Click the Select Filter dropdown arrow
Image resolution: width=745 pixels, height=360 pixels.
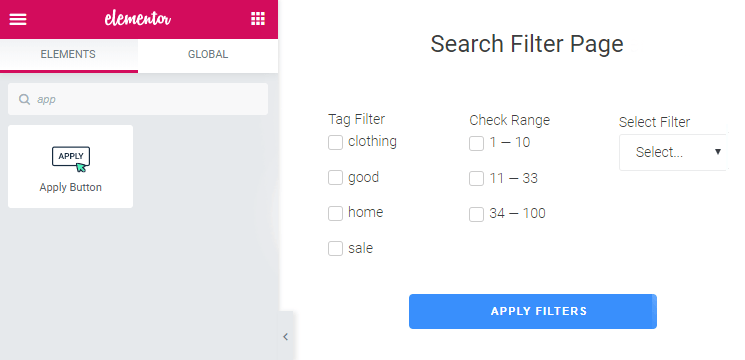718,152
